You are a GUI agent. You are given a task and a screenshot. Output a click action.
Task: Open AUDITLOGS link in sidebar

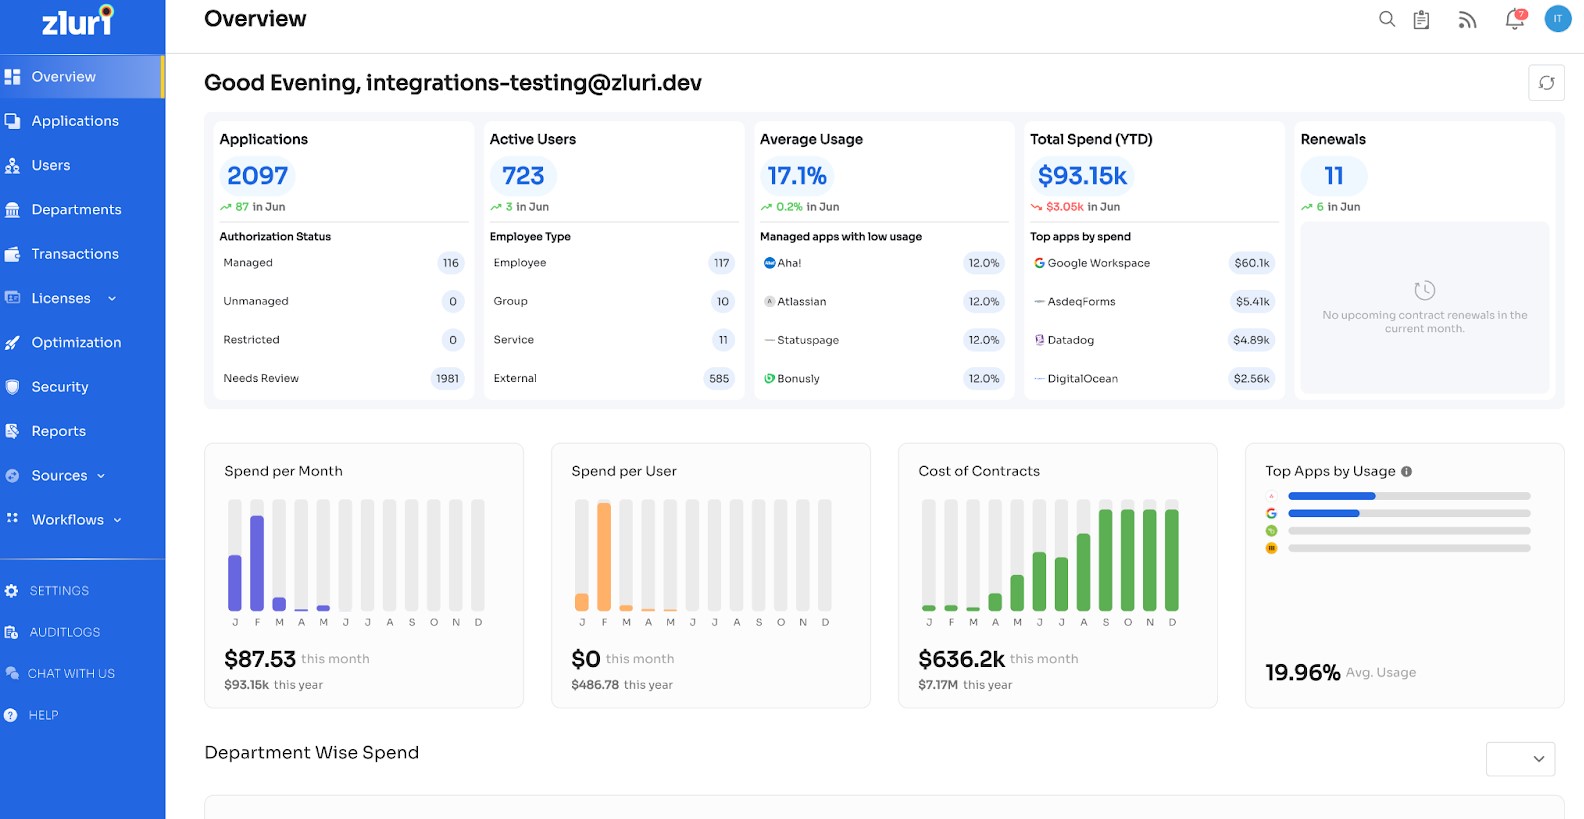(65, 632)
